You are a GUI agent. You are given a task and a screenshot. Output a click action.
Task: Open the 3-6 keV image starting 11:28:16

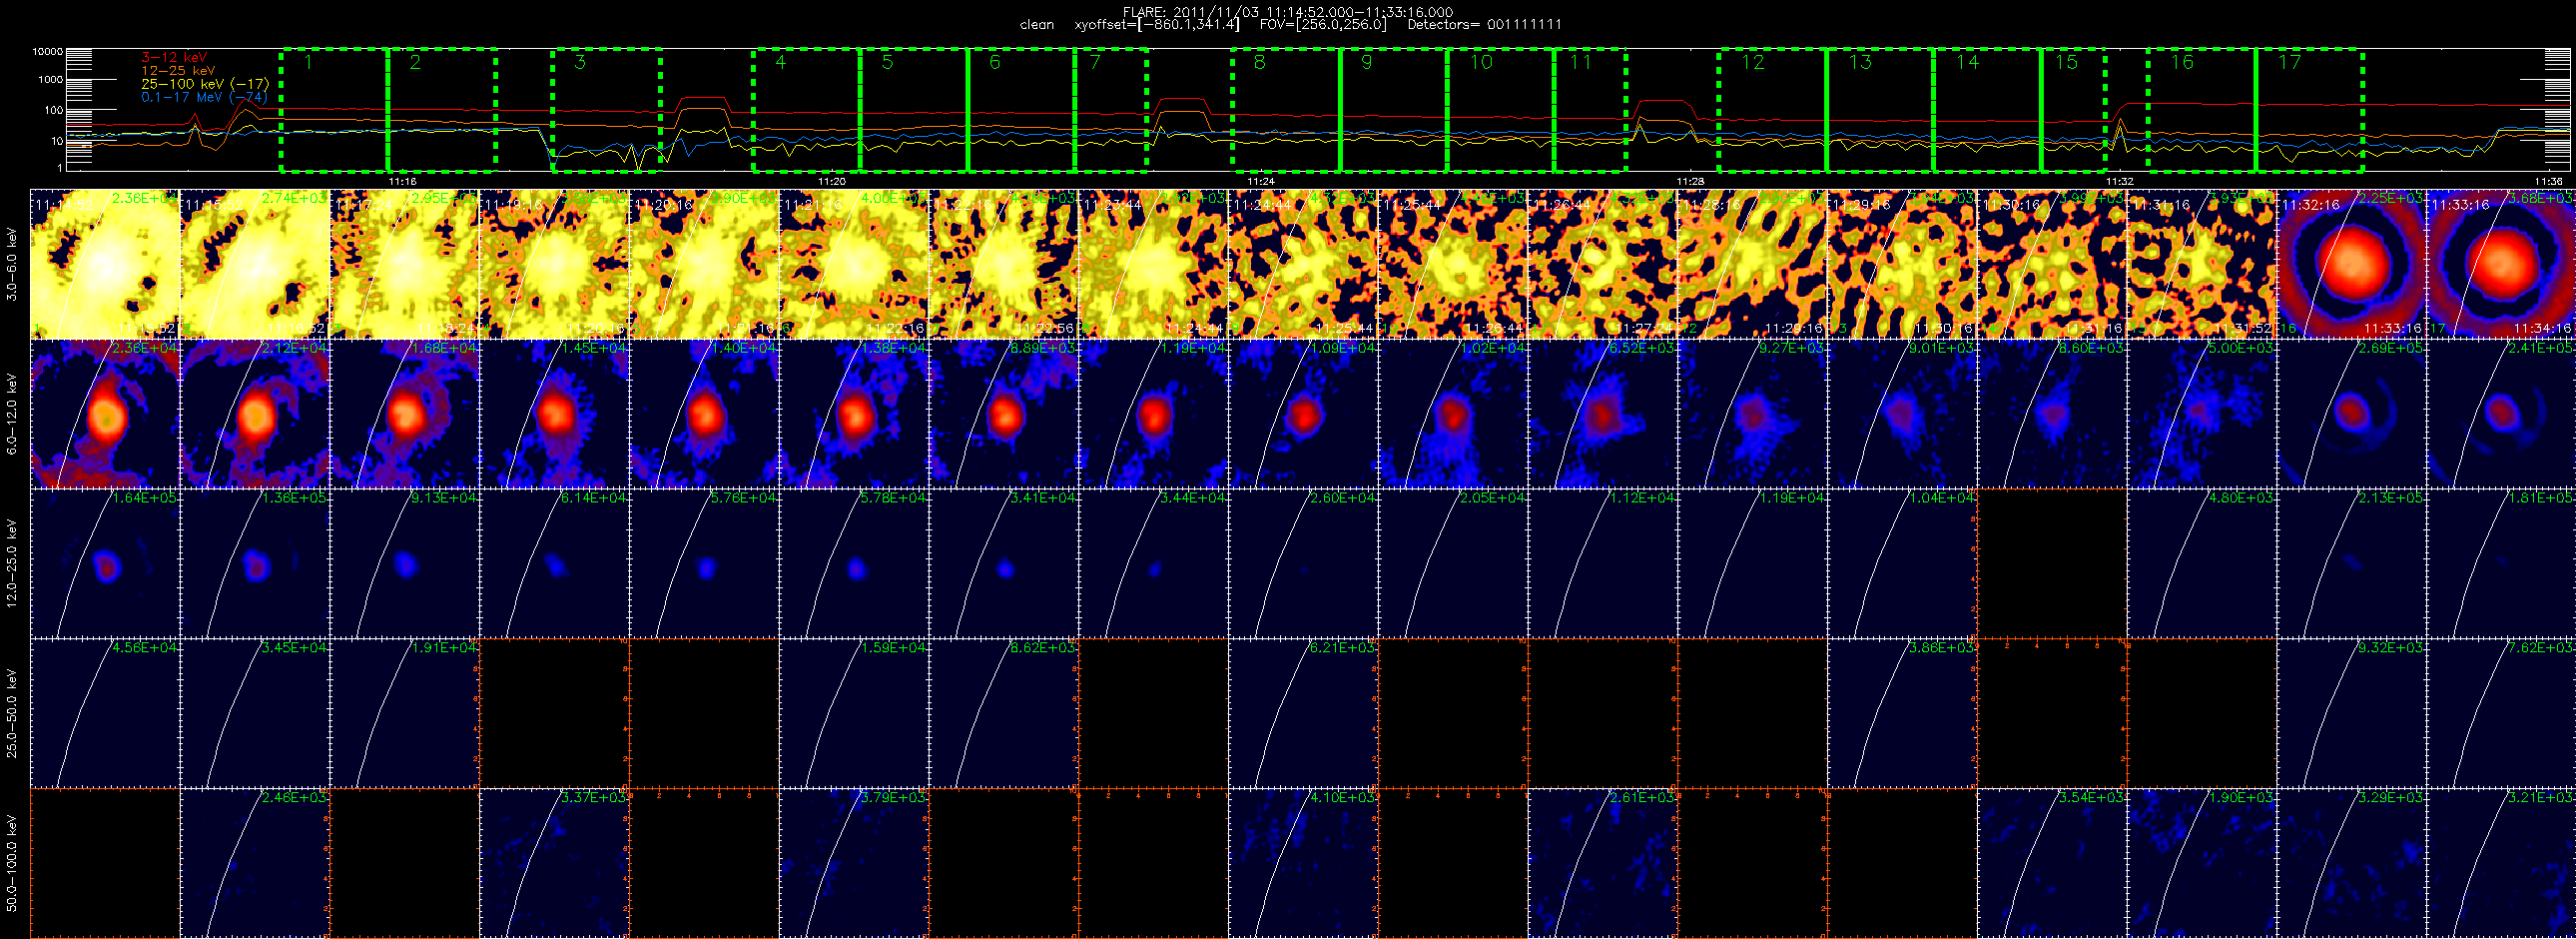pyautogui.click(x=1753, y=264)
